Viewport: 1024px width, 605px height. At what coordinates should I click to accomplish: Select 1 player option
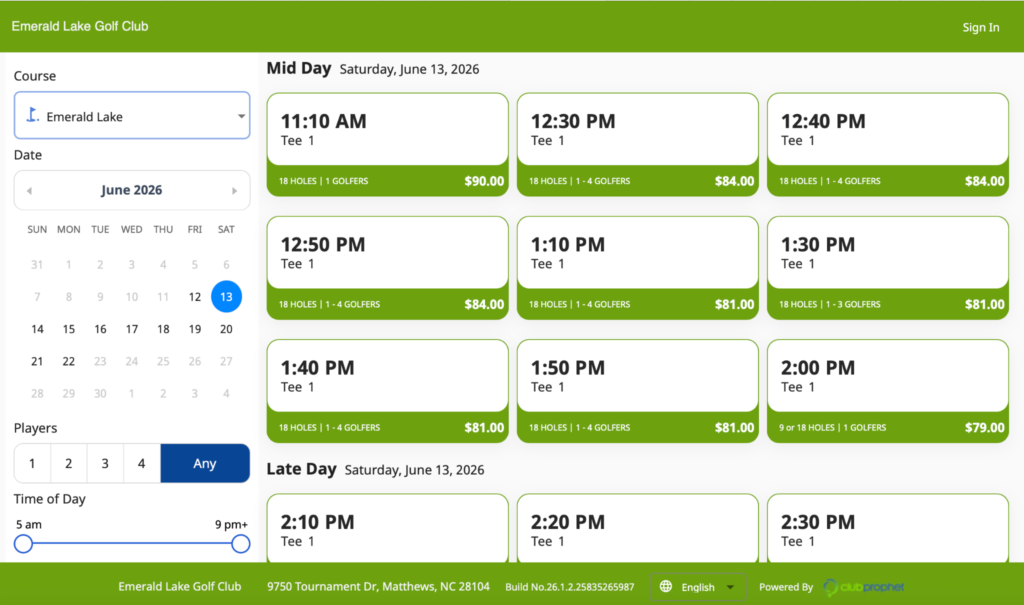click(x=32, y=463)
